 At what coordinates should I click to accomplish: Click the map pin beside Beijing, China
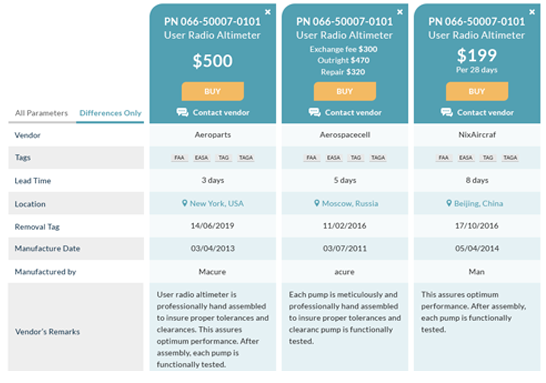click(x=449, y=203)
